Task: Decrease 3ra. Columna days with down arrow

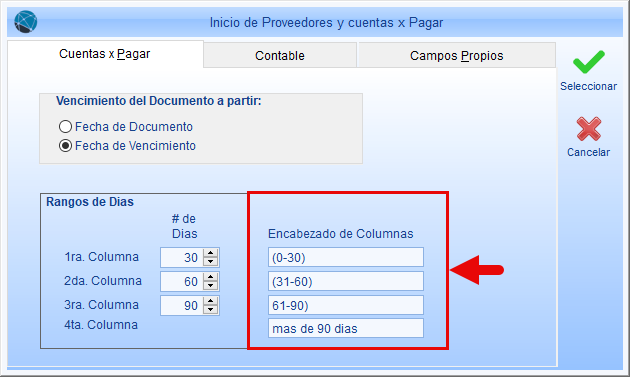Action: pyautogui.click(x=211, y=309)
